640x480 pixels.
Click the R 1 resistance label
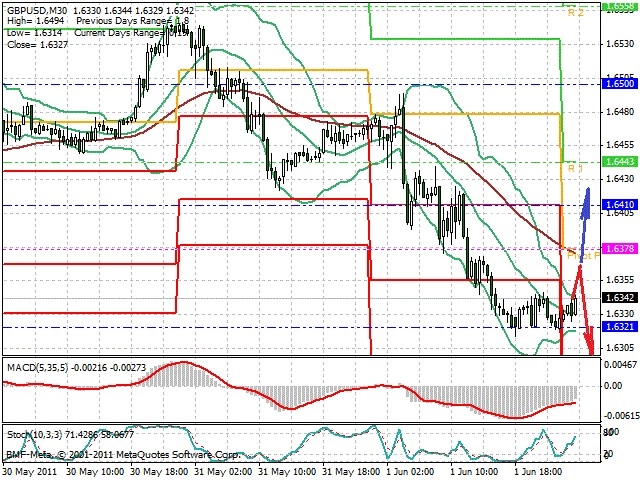[x=575, y=169]
